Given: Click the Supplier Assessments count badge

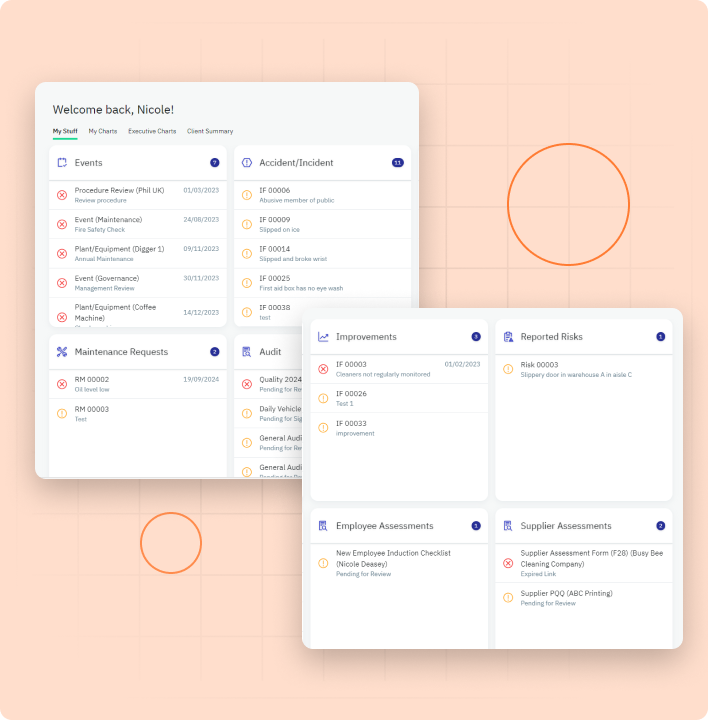Looking at the screenshot, I should pyautogui.click(x=661, y=526).
